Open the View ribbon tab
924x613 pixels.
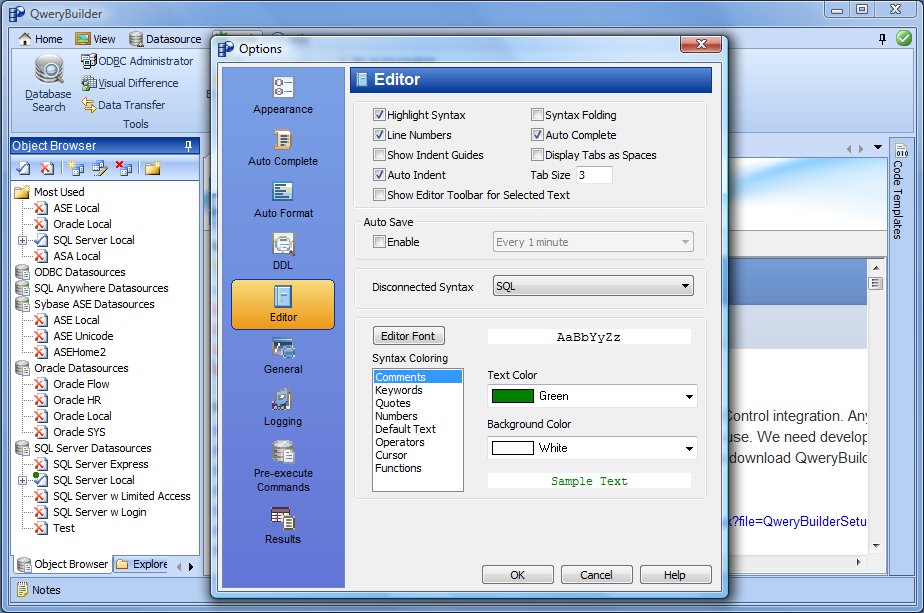point(95,39)
